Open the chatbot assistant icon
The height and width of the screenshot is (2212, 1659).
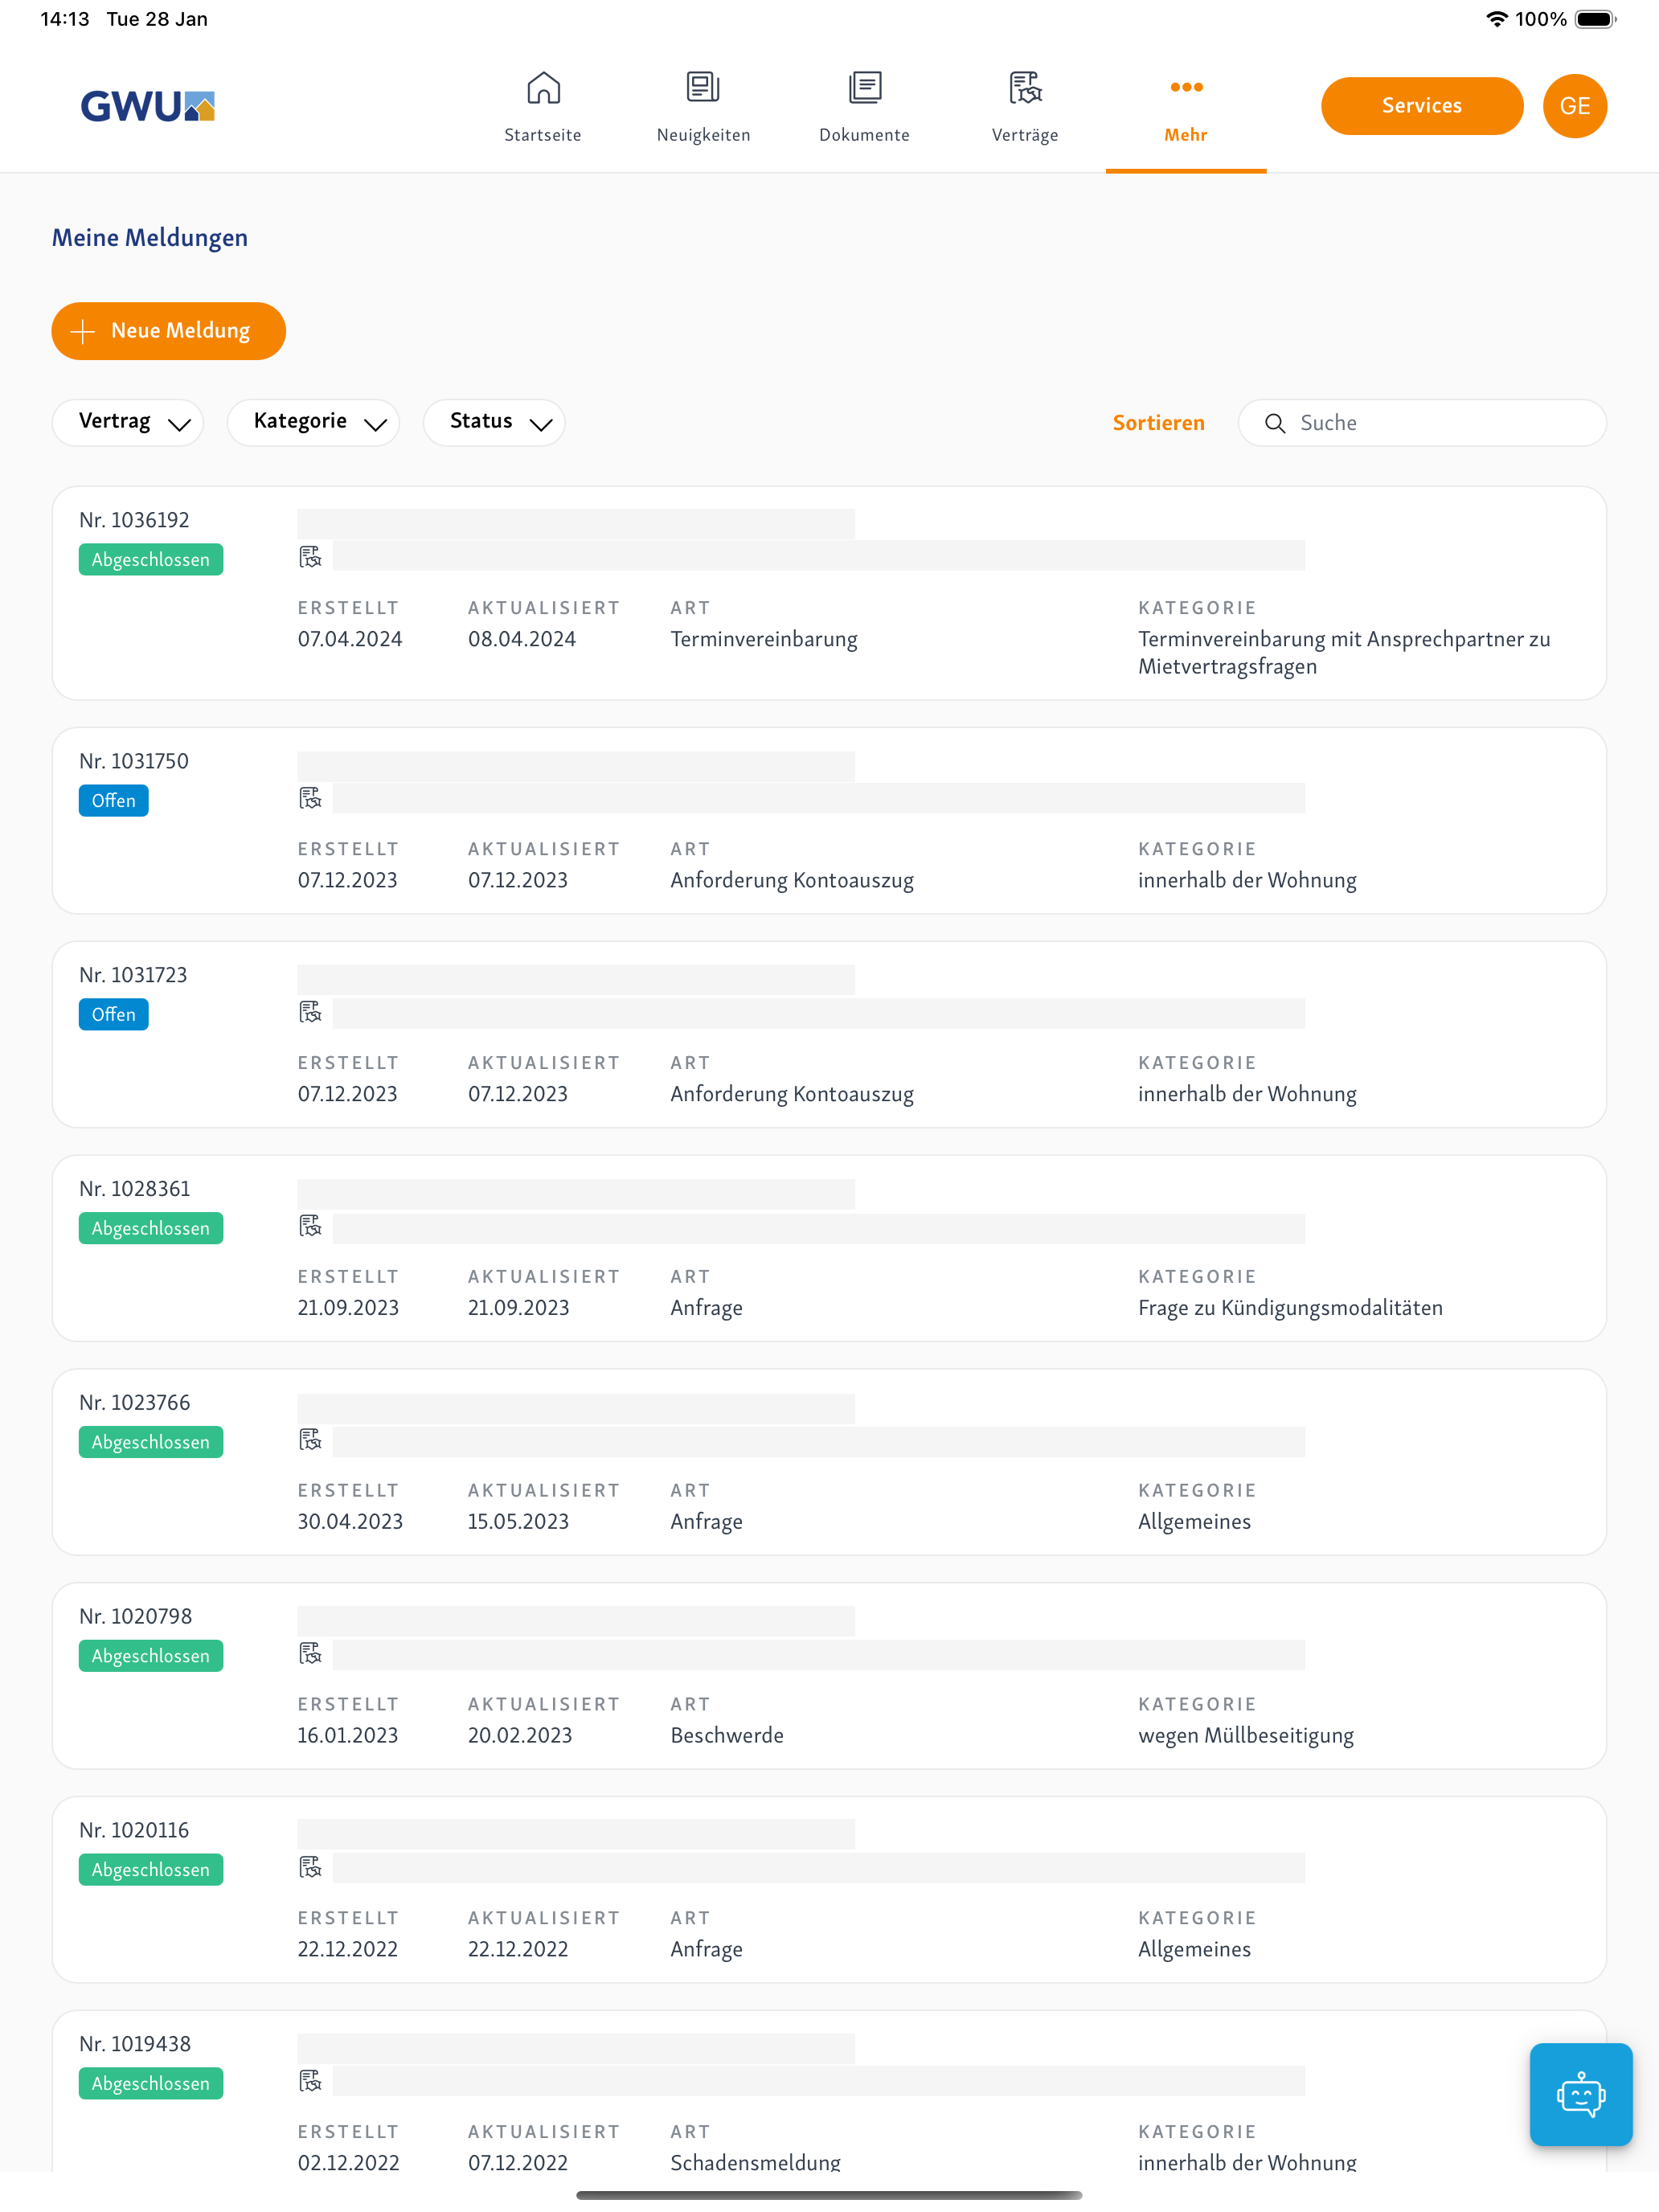[x=1581, y=2094]
